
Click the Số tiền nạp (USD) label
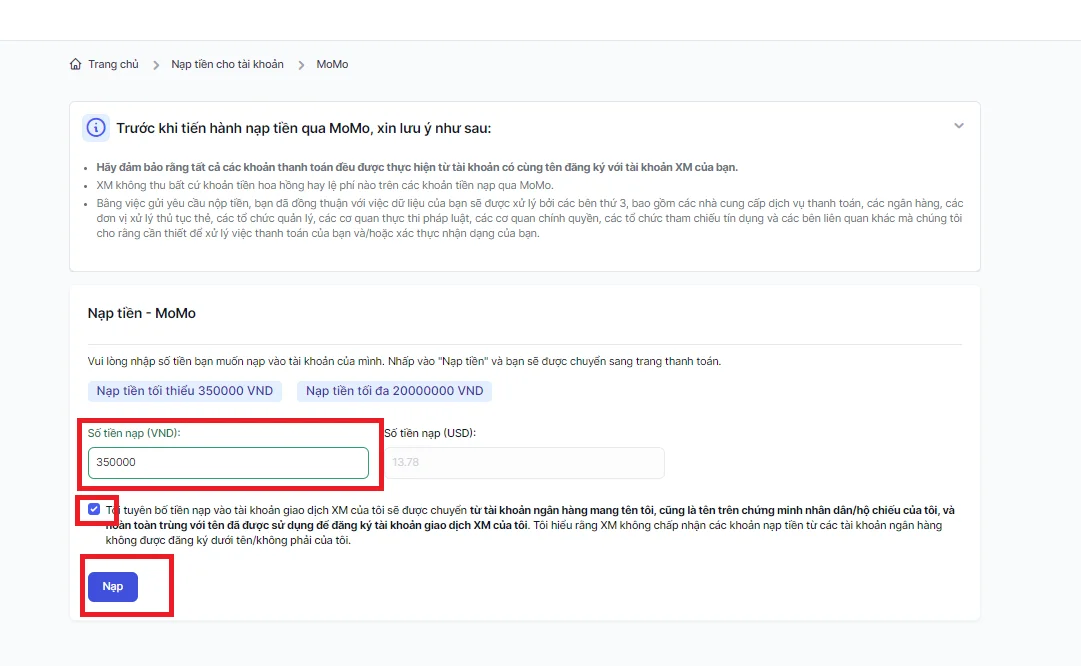coord(430,433)
